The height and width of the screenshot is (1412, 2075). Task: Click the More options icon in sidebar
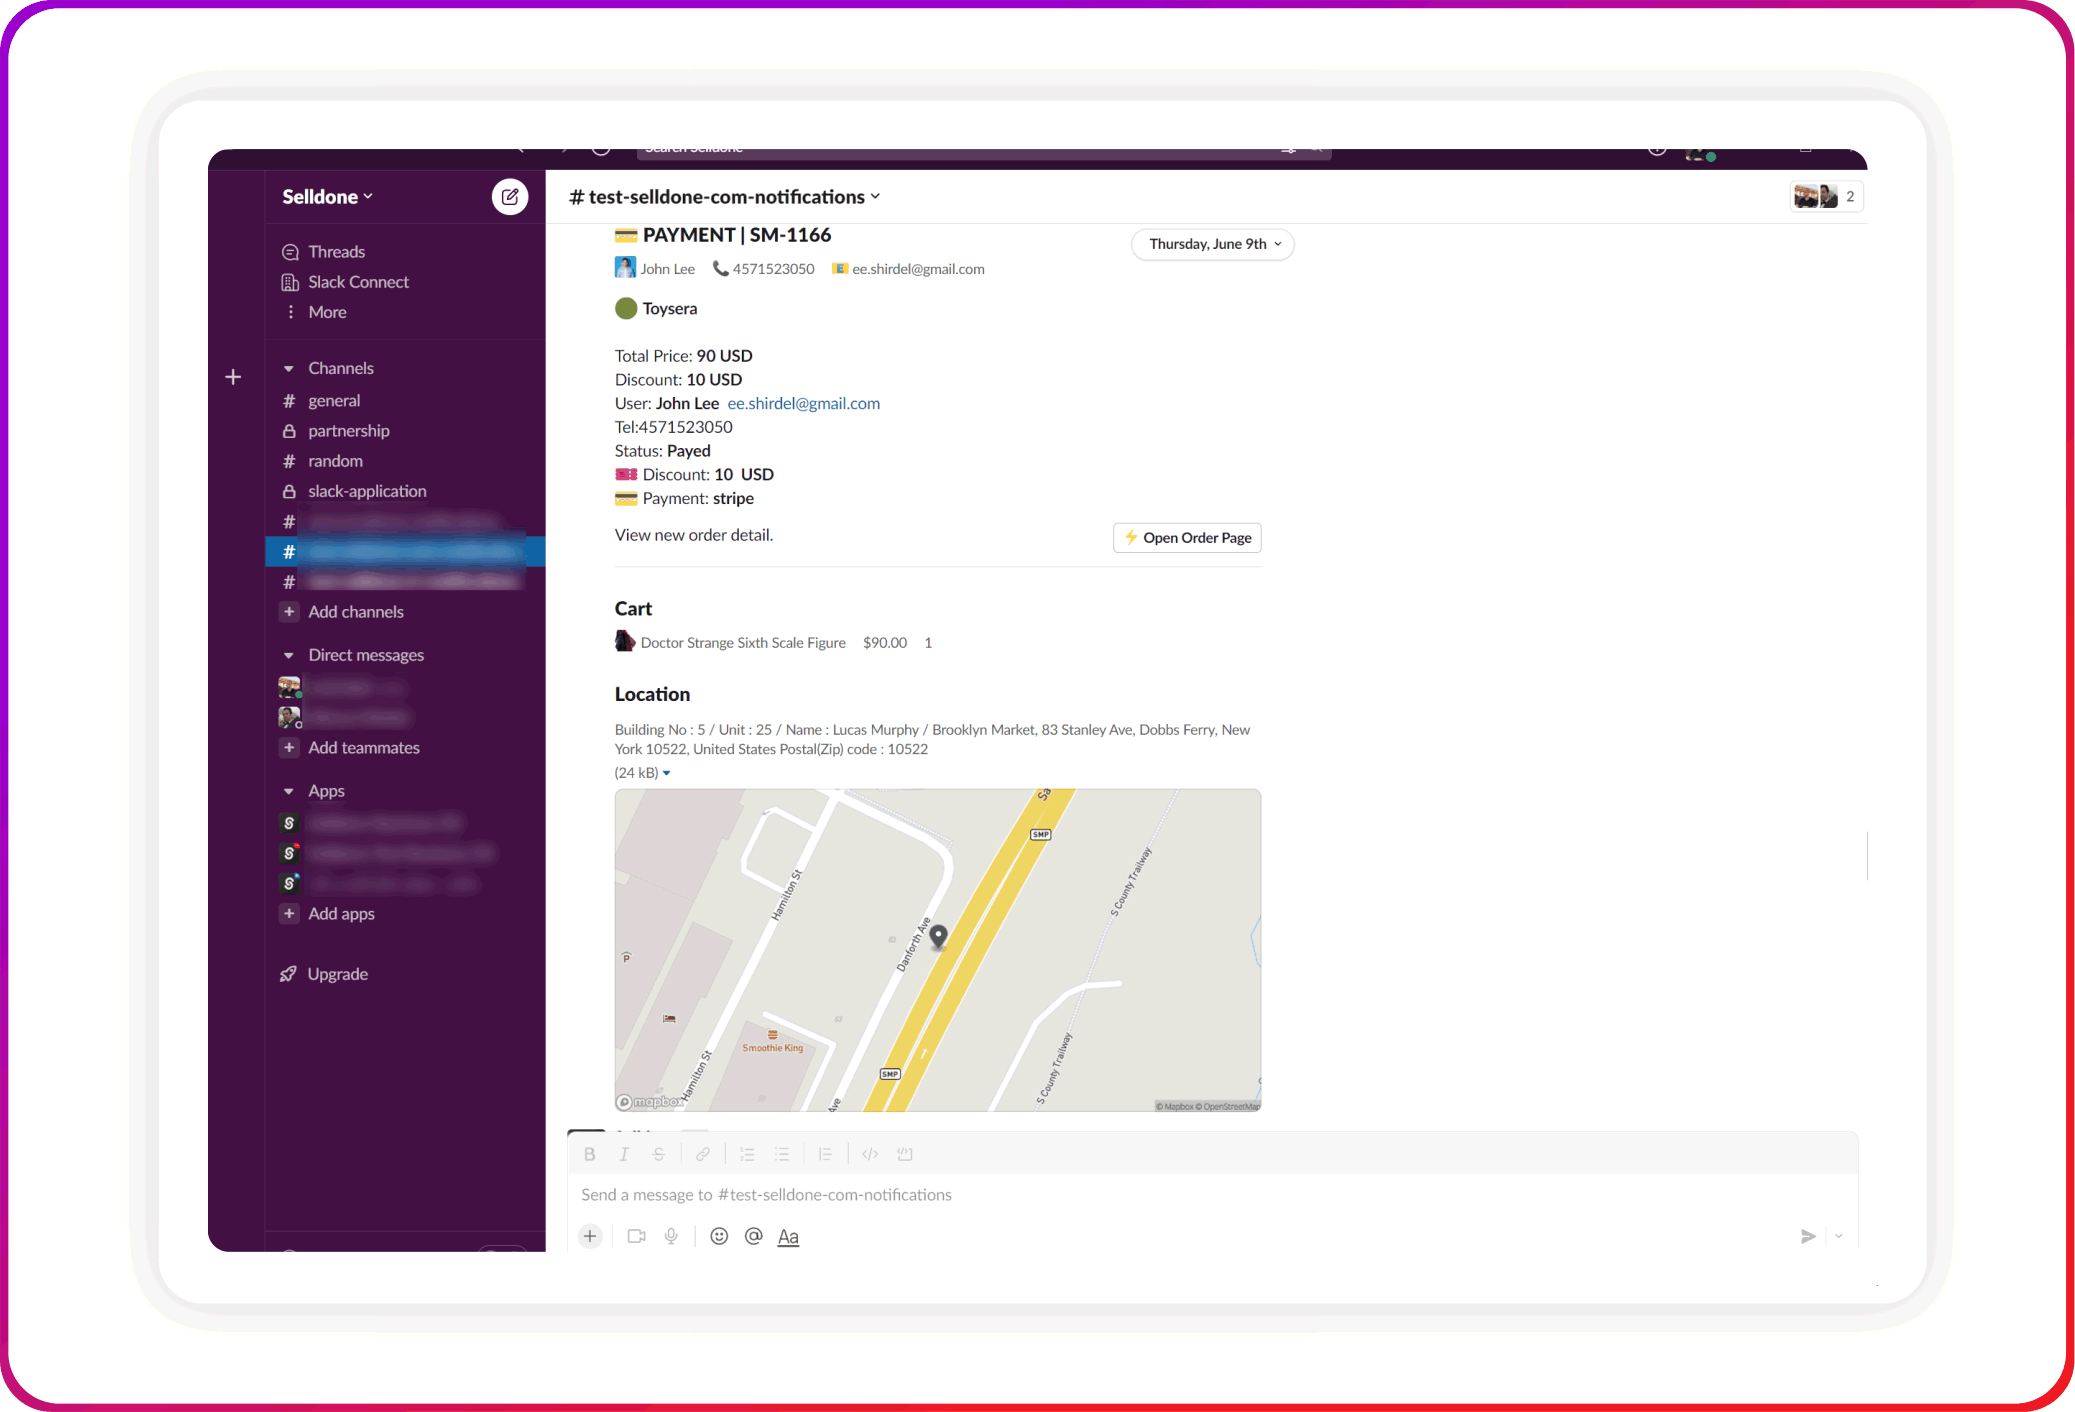point(290,312)
